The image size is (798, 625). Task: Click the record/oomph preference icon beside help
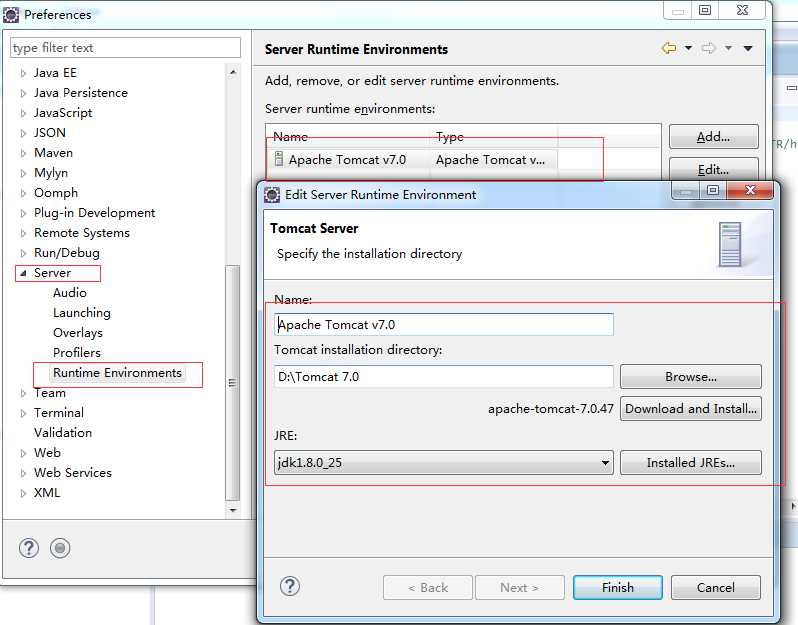[x=60, y=548]
